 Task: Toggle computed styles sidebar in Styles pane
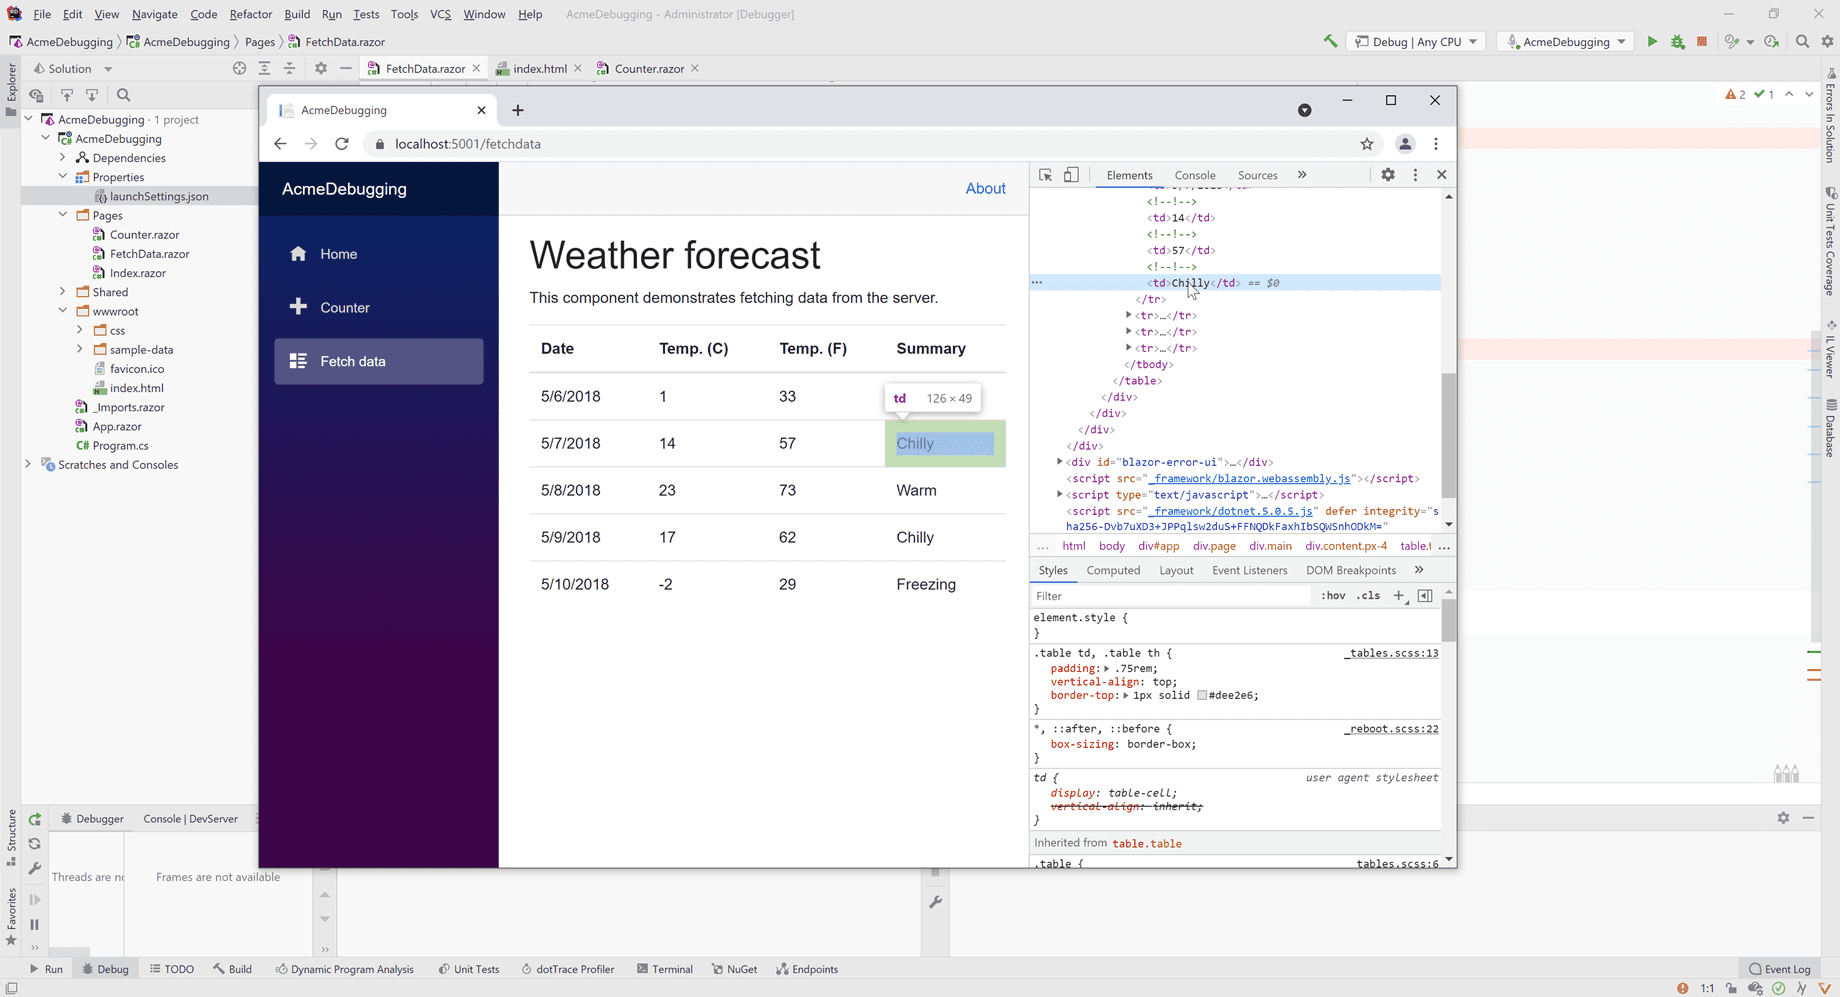[1425, 596]
